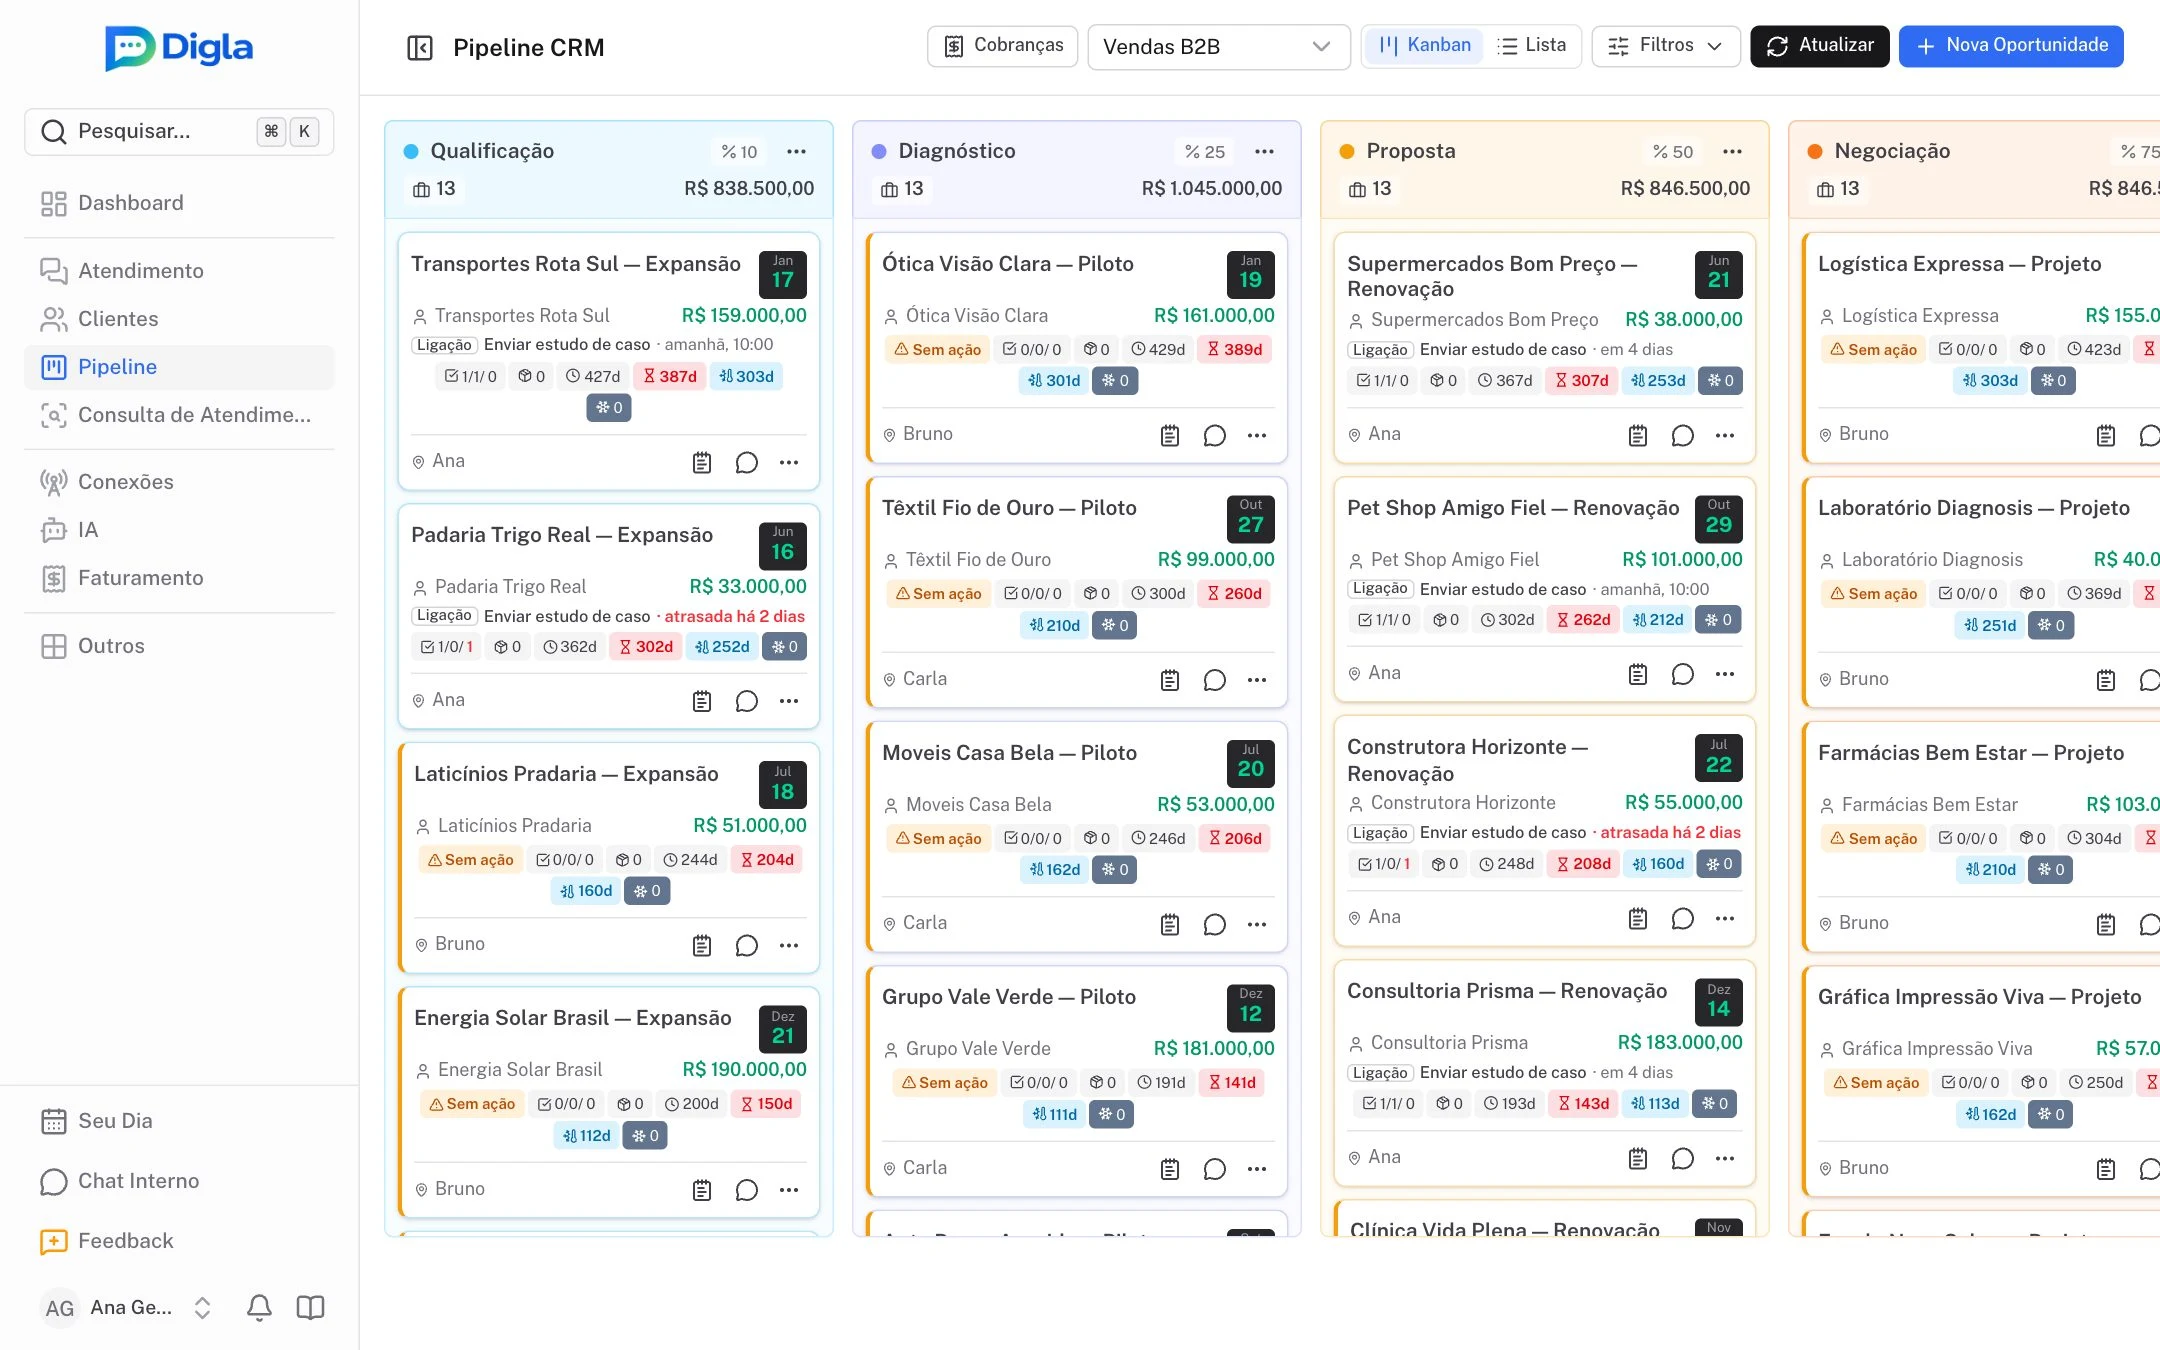The width and height of the screenshot is (2160, 1350).
Task: Open IA section in sidebar
Action: click(x=179, y=530)
